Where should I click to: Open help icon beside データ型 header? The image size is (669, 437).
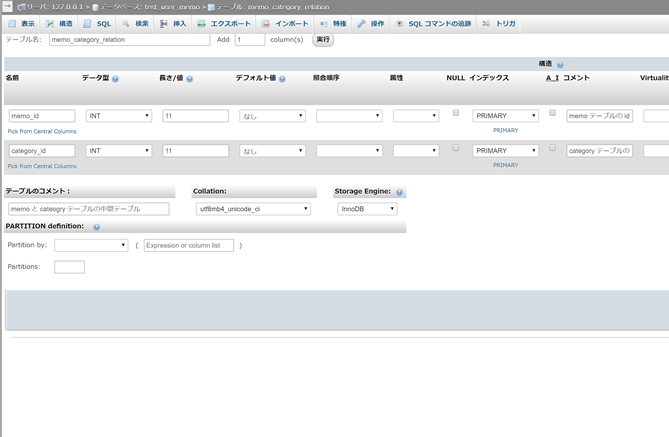pos(115,79)
